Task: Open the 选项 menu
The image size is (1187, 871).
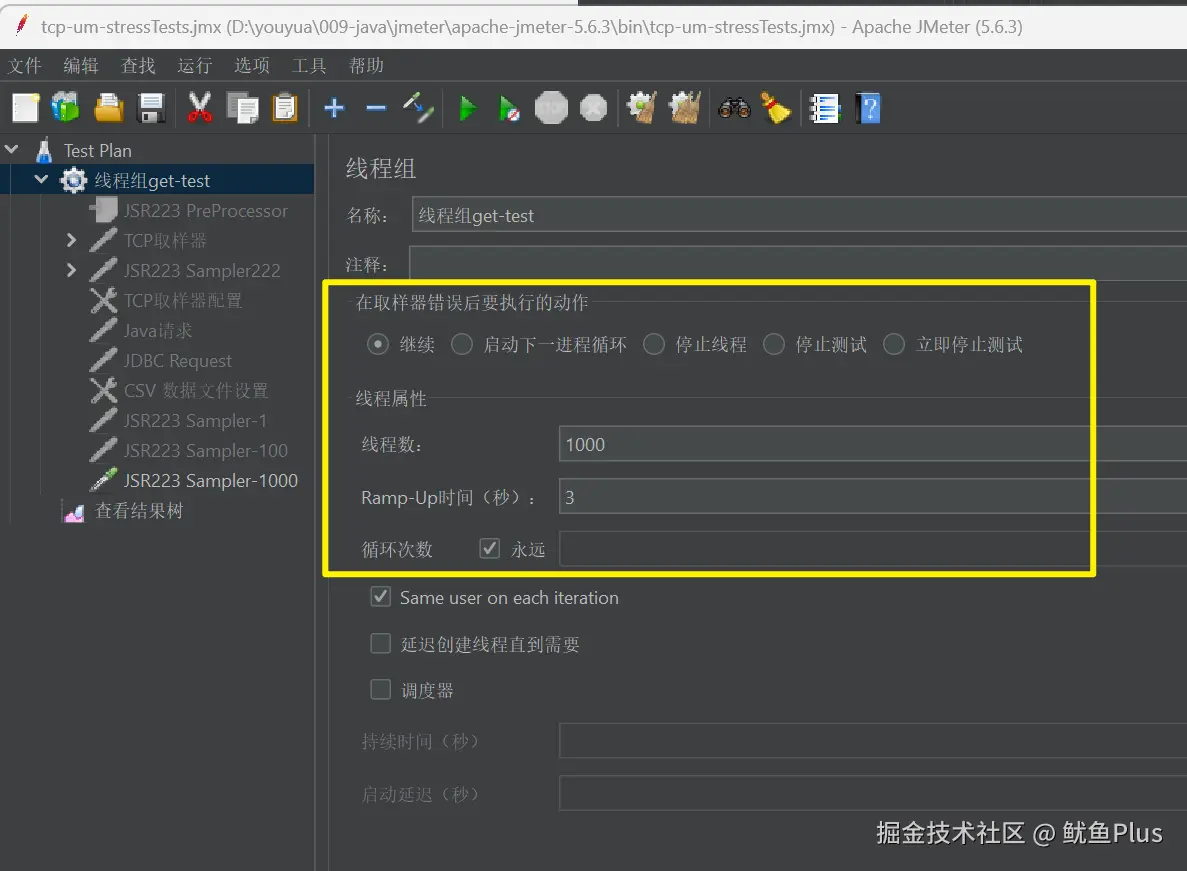Action: click(x=251, y=66)
